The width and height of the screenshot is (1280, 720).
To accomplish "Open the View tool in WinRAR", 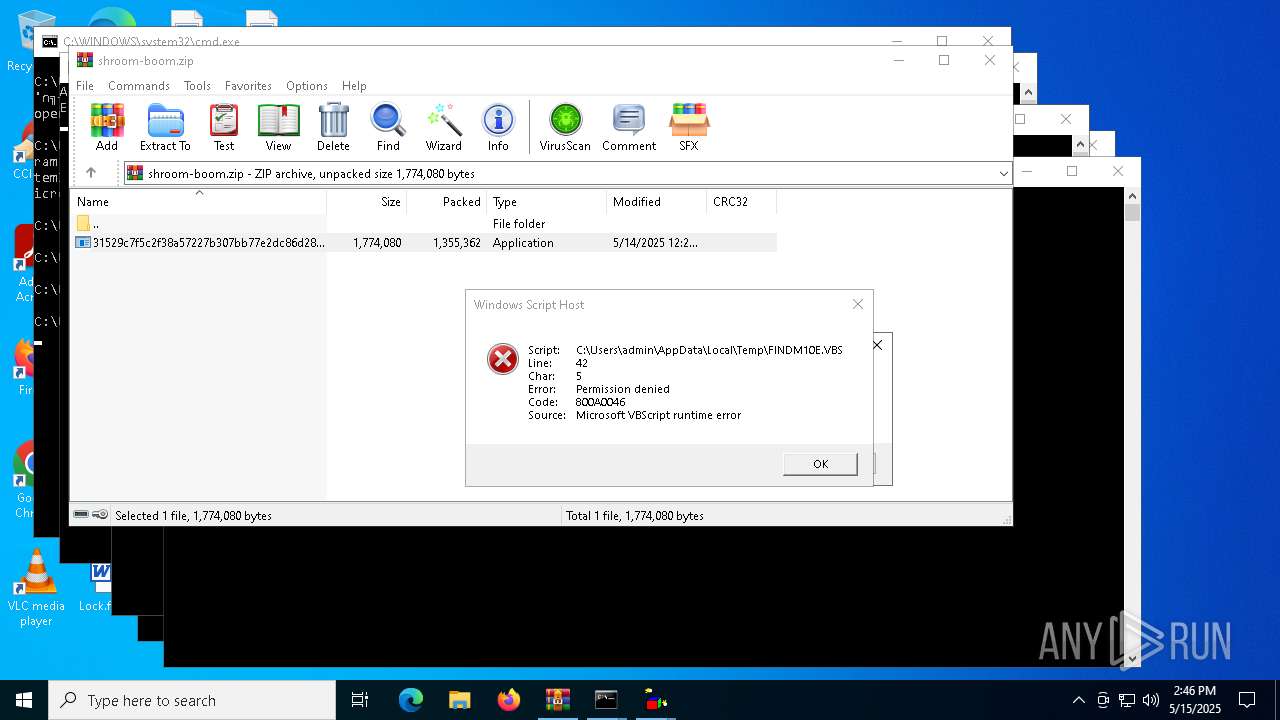I will coord(278,127).
